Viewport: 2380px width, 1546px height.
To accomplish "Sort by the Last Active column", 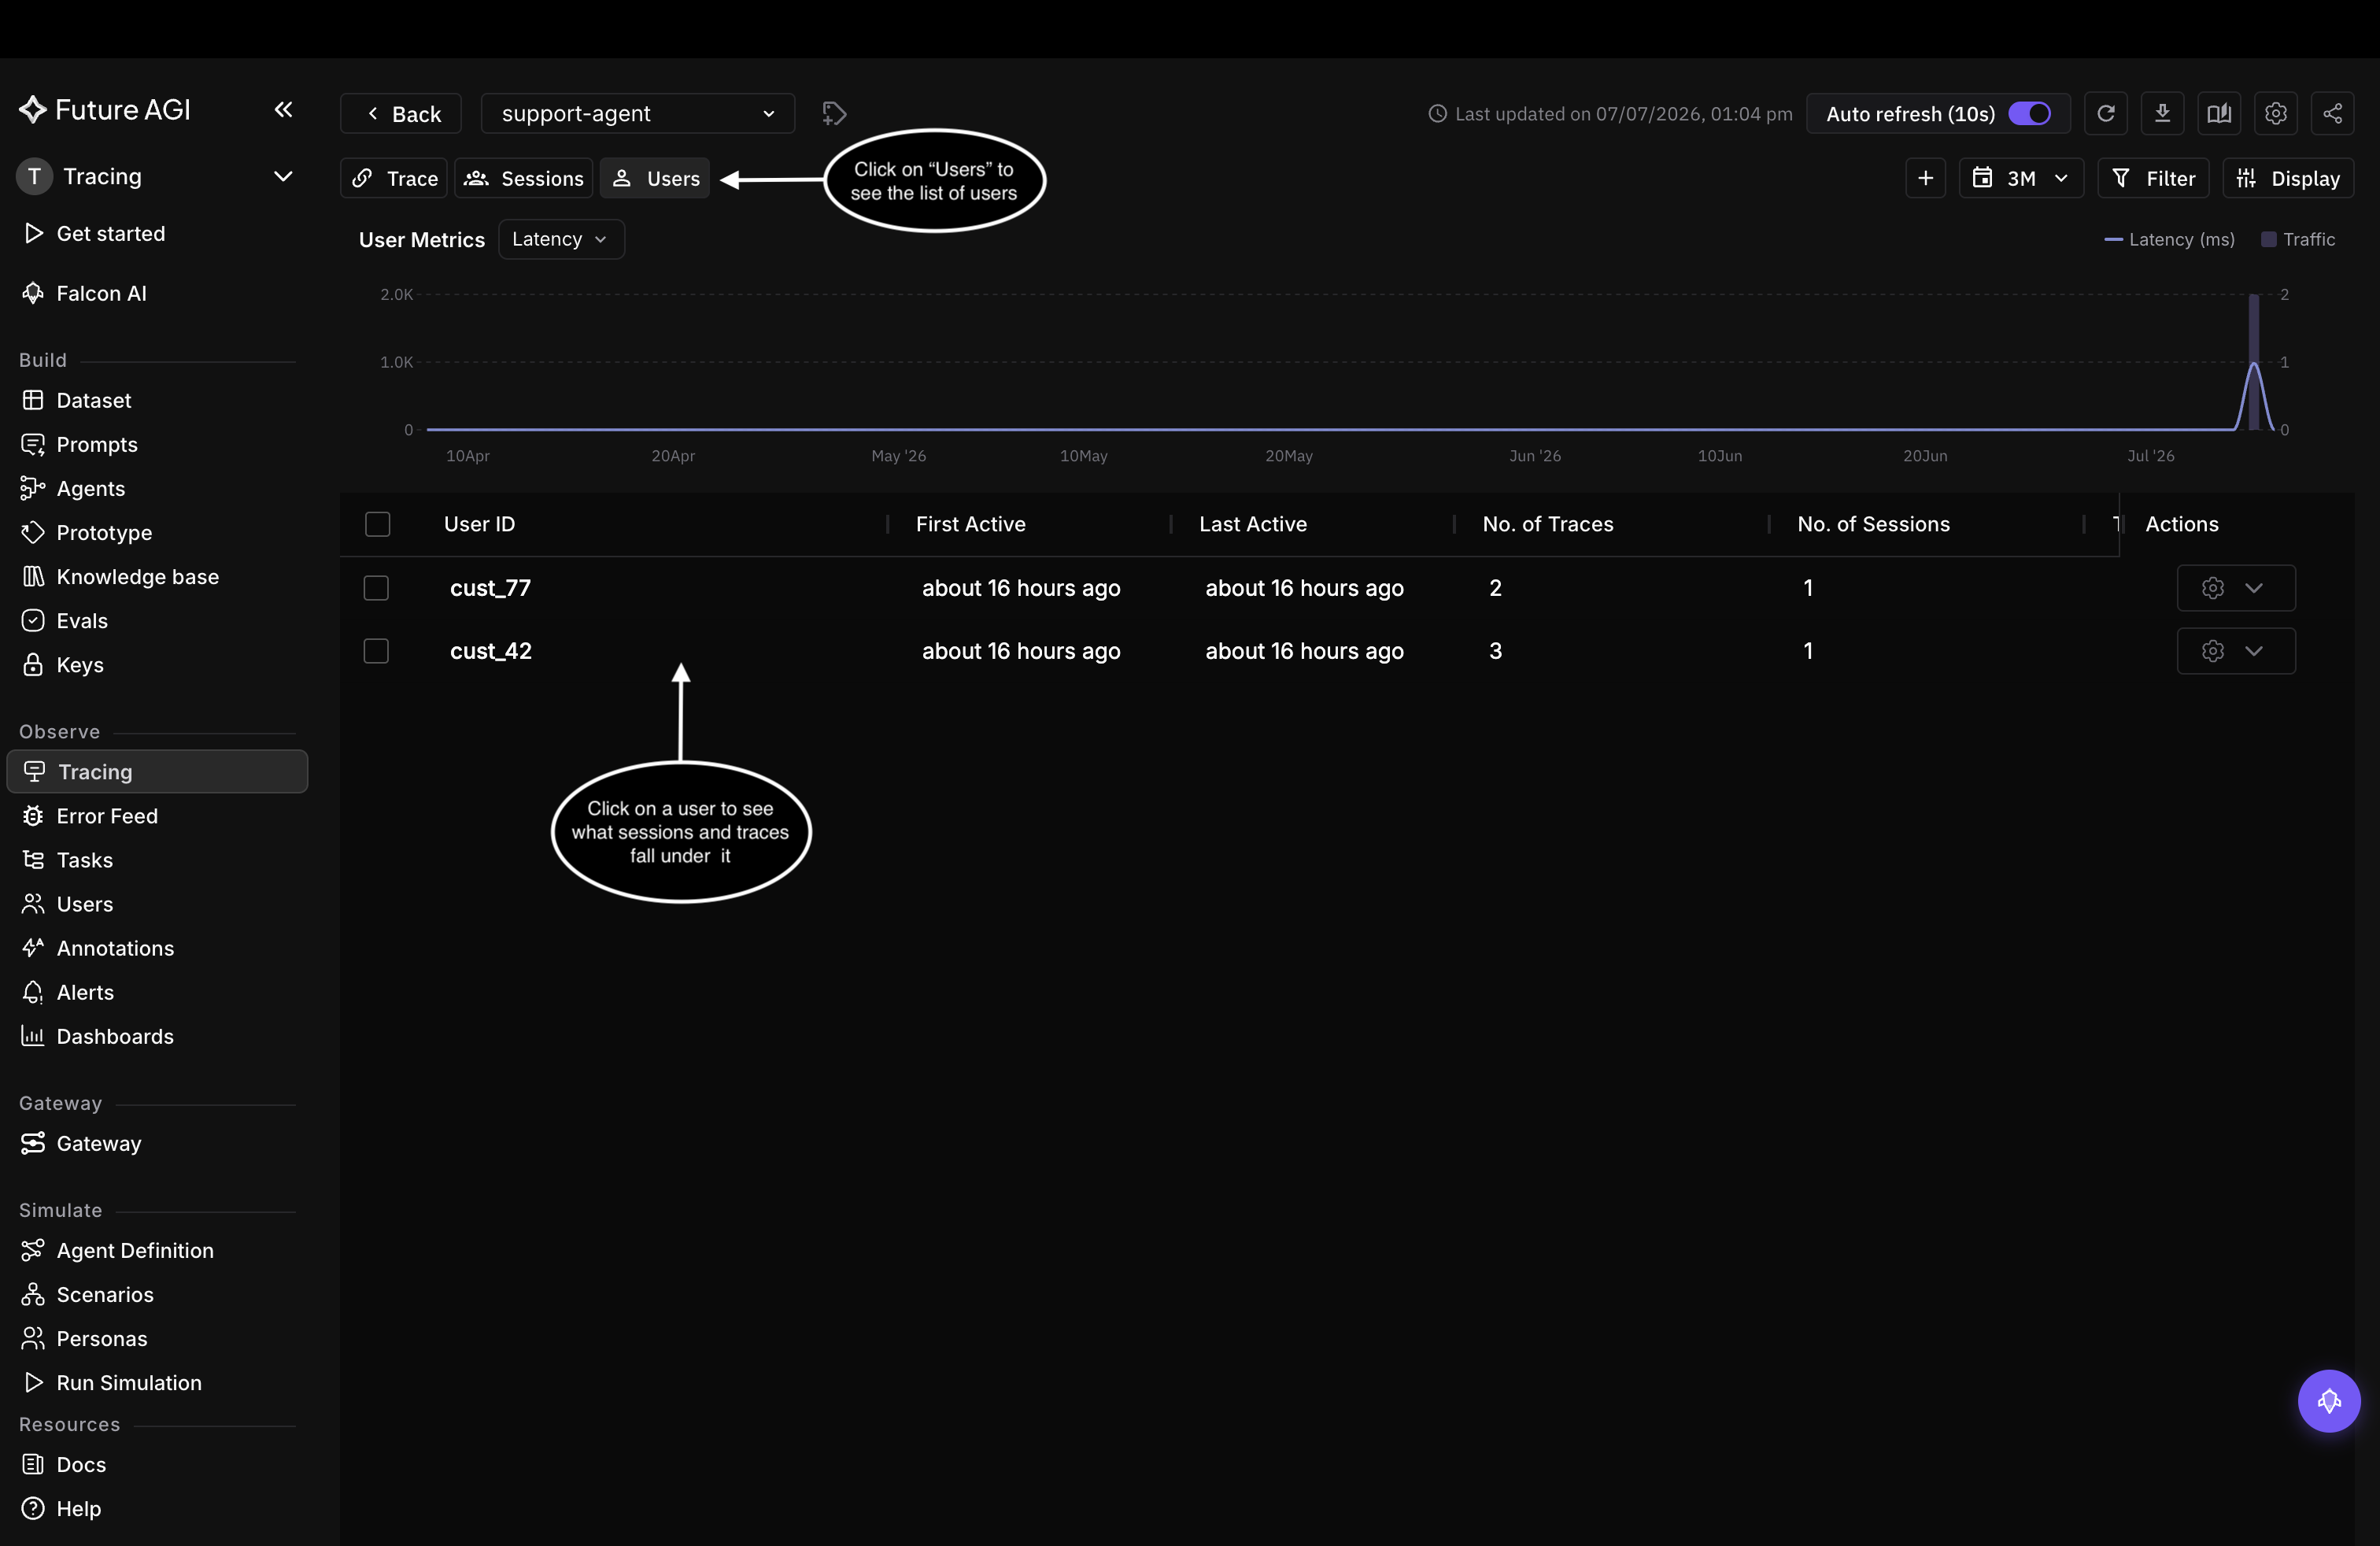I will [x=1252, y=524].
